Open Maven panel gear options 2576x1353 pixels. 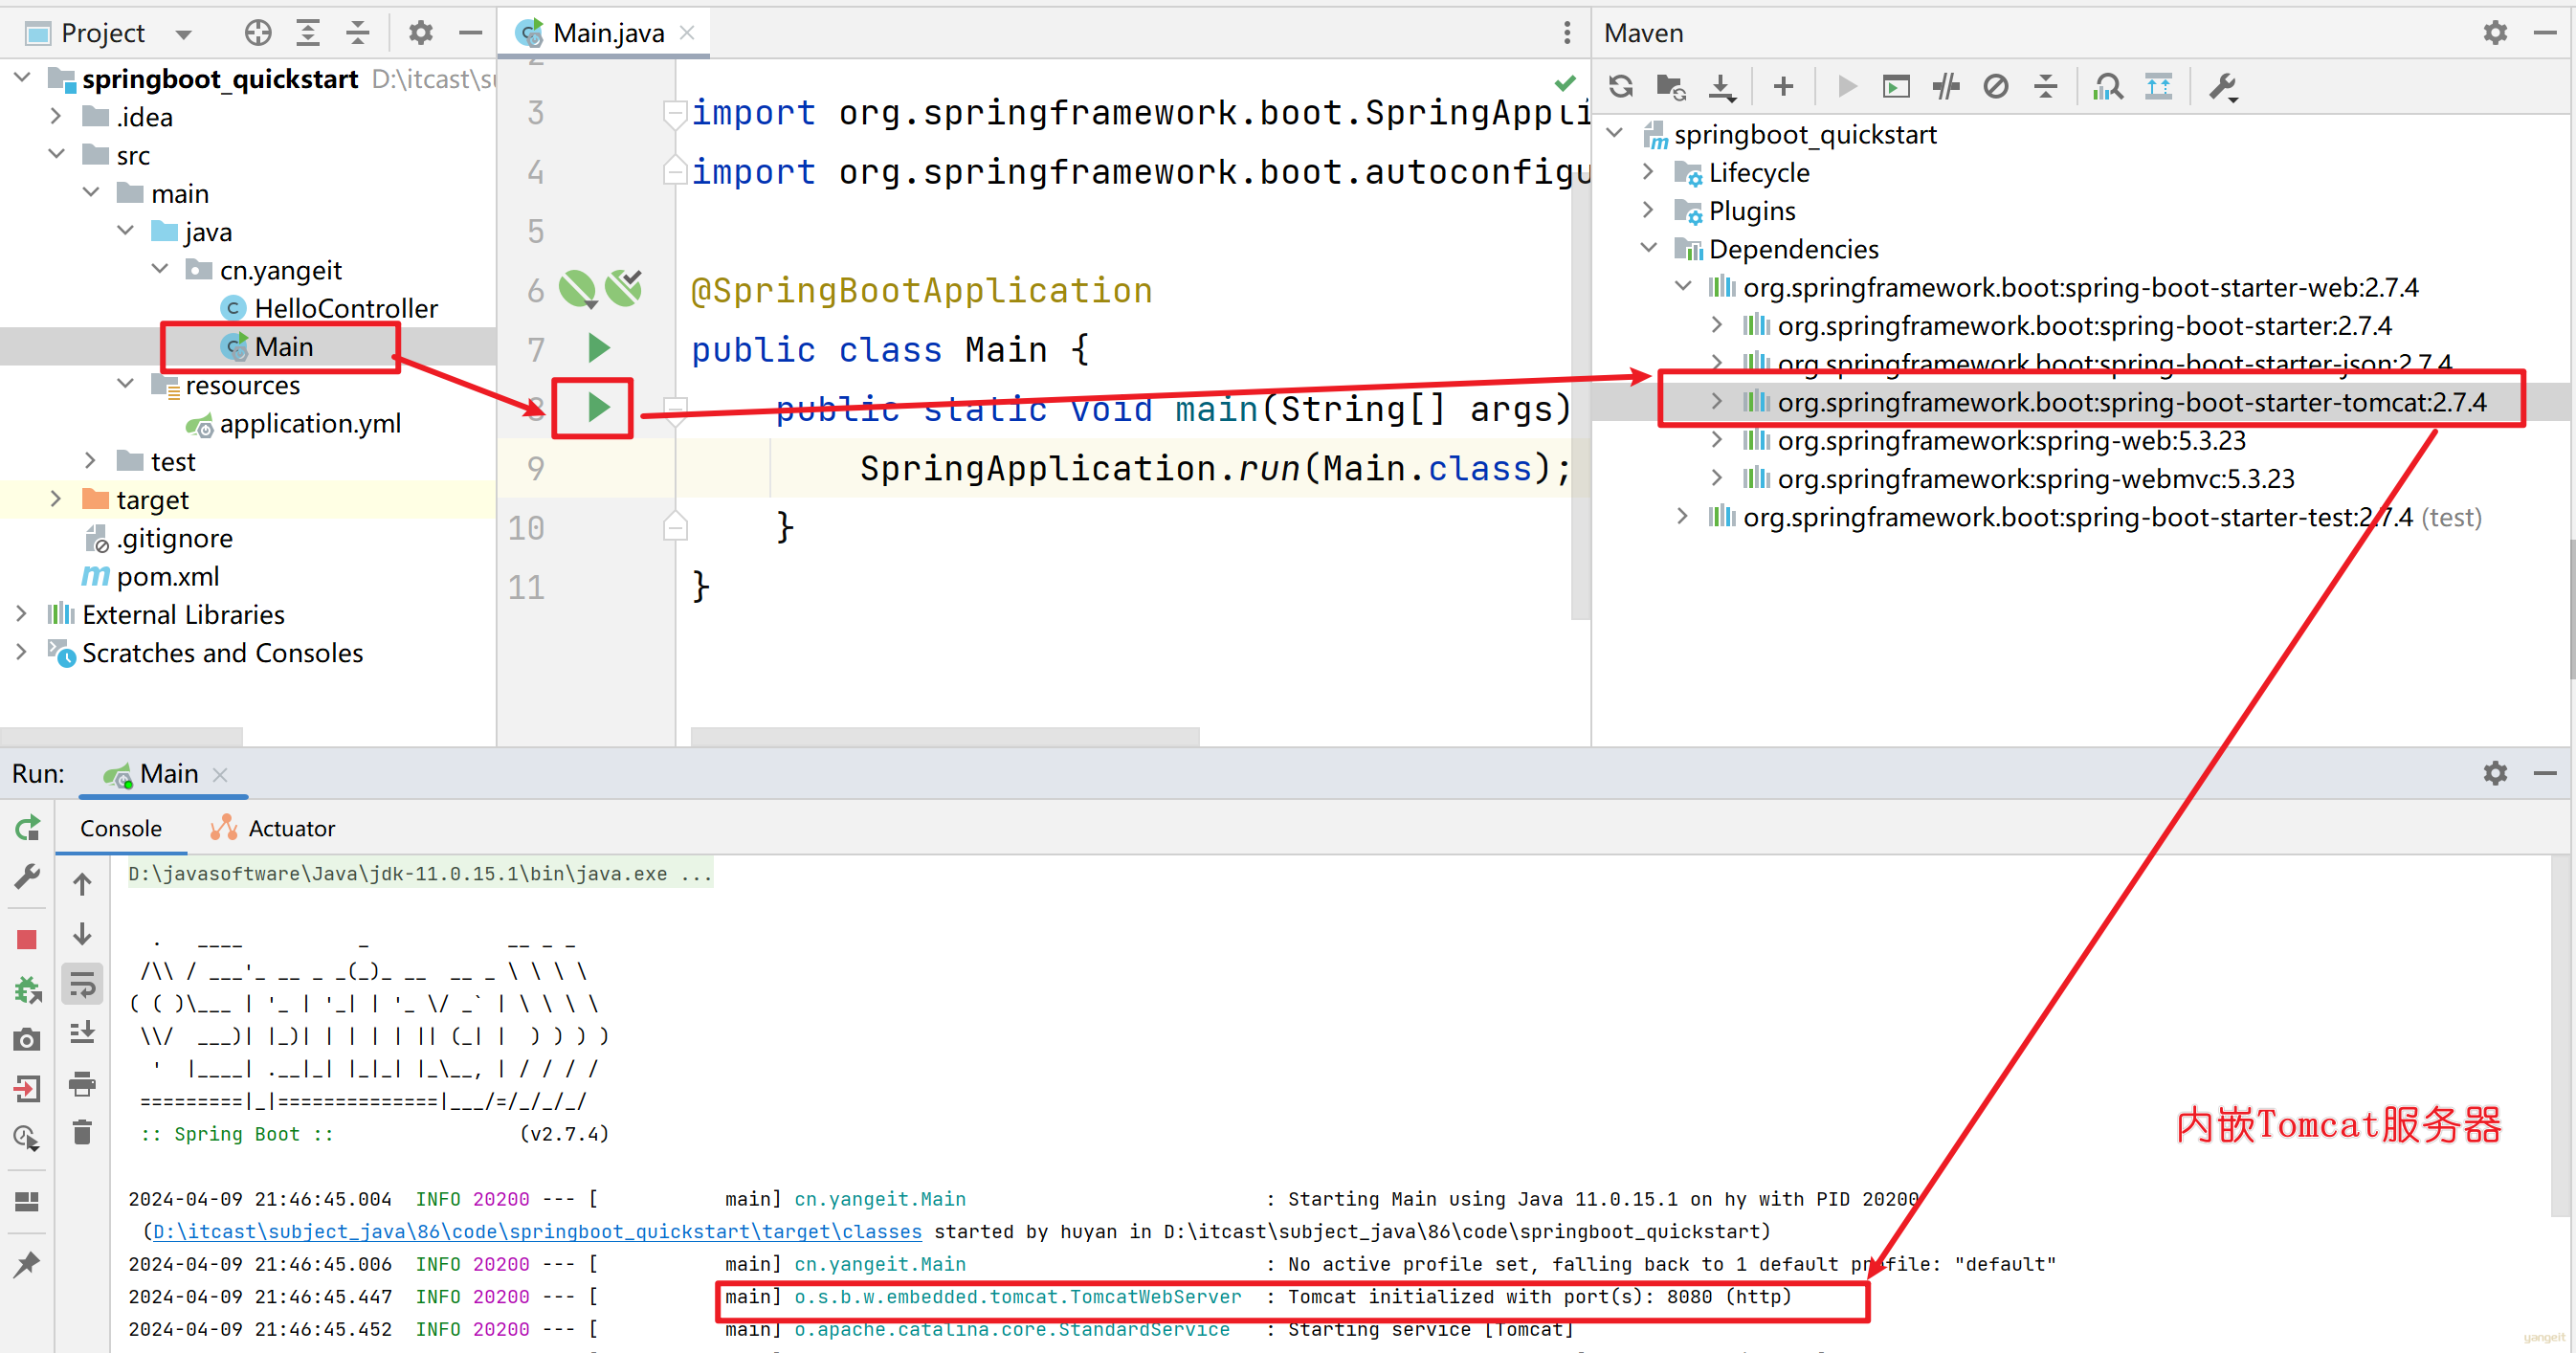pos(2495,33)
